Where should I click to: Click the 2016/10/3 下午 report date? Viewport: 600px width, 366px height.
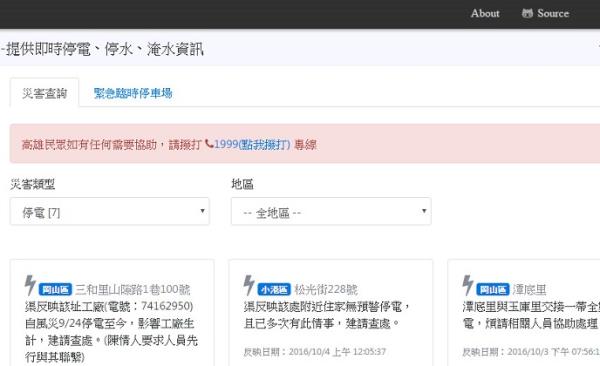tap(553, 351)
